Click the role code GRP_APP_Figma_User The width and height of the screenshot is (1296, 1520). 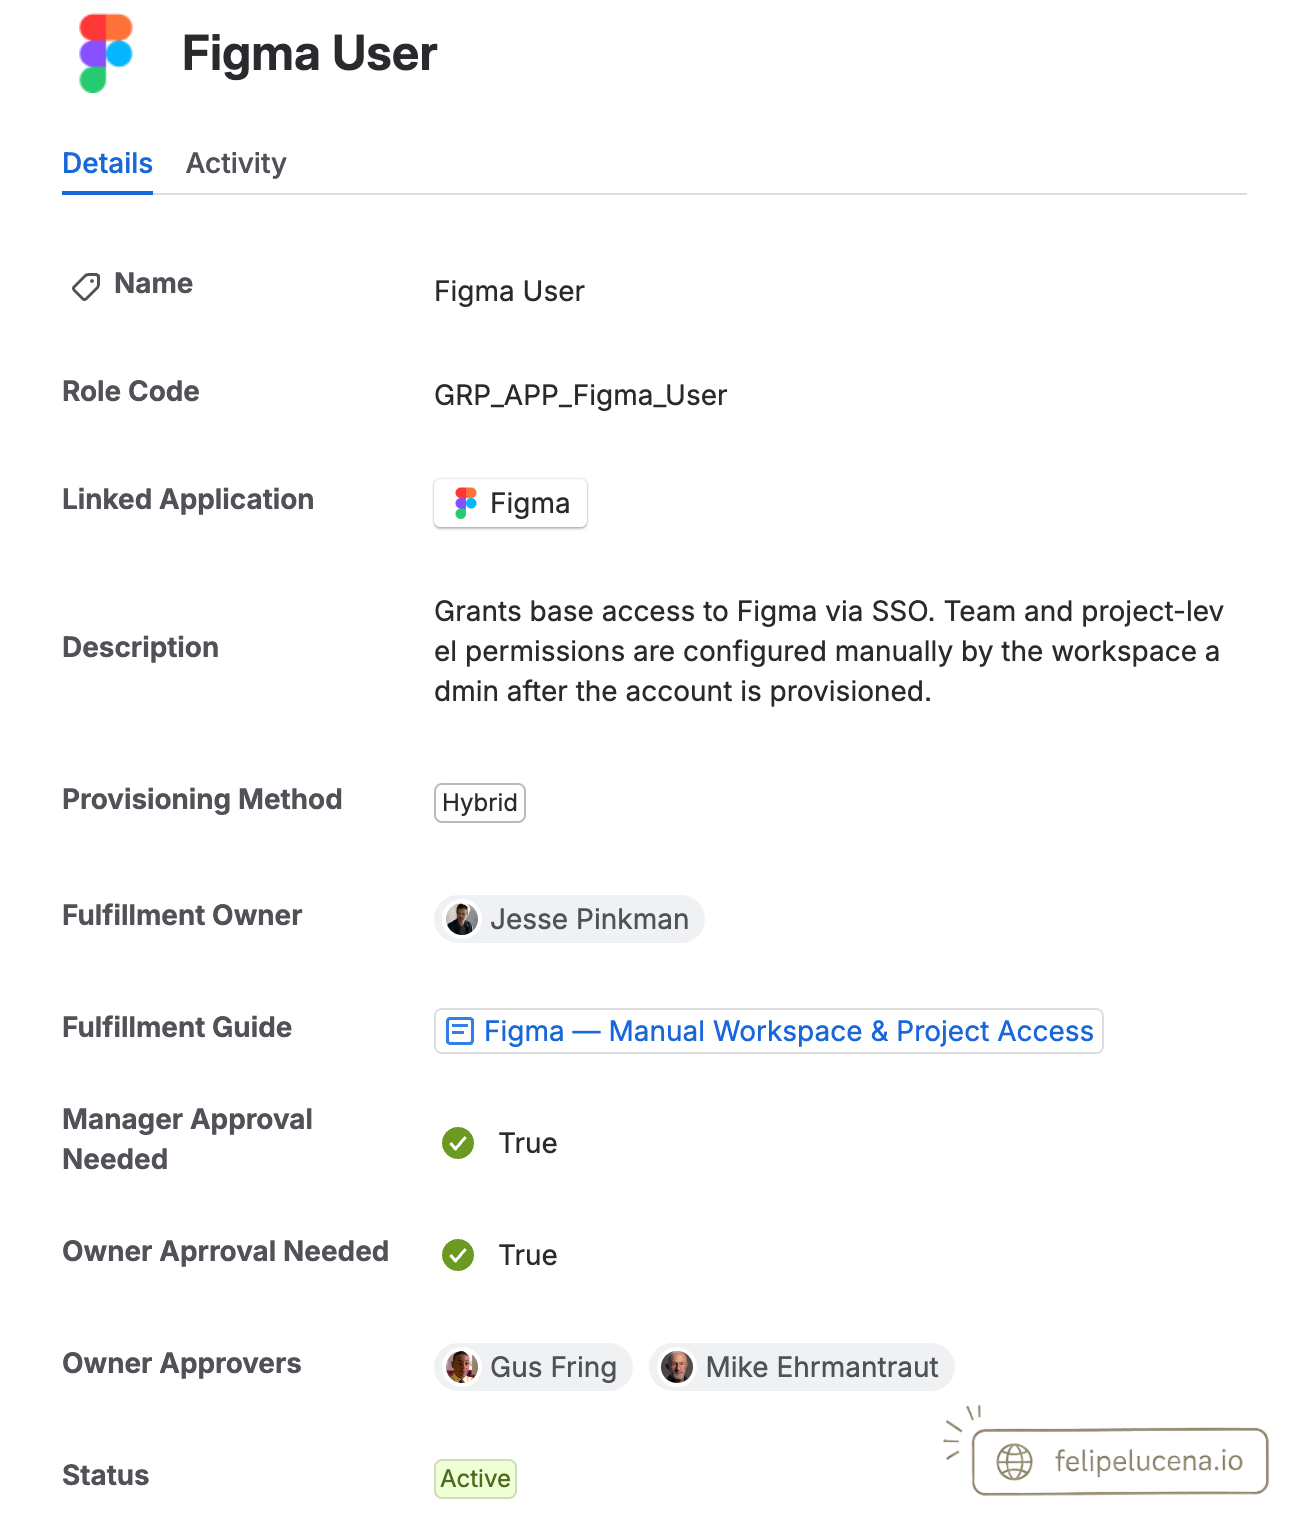580,395
